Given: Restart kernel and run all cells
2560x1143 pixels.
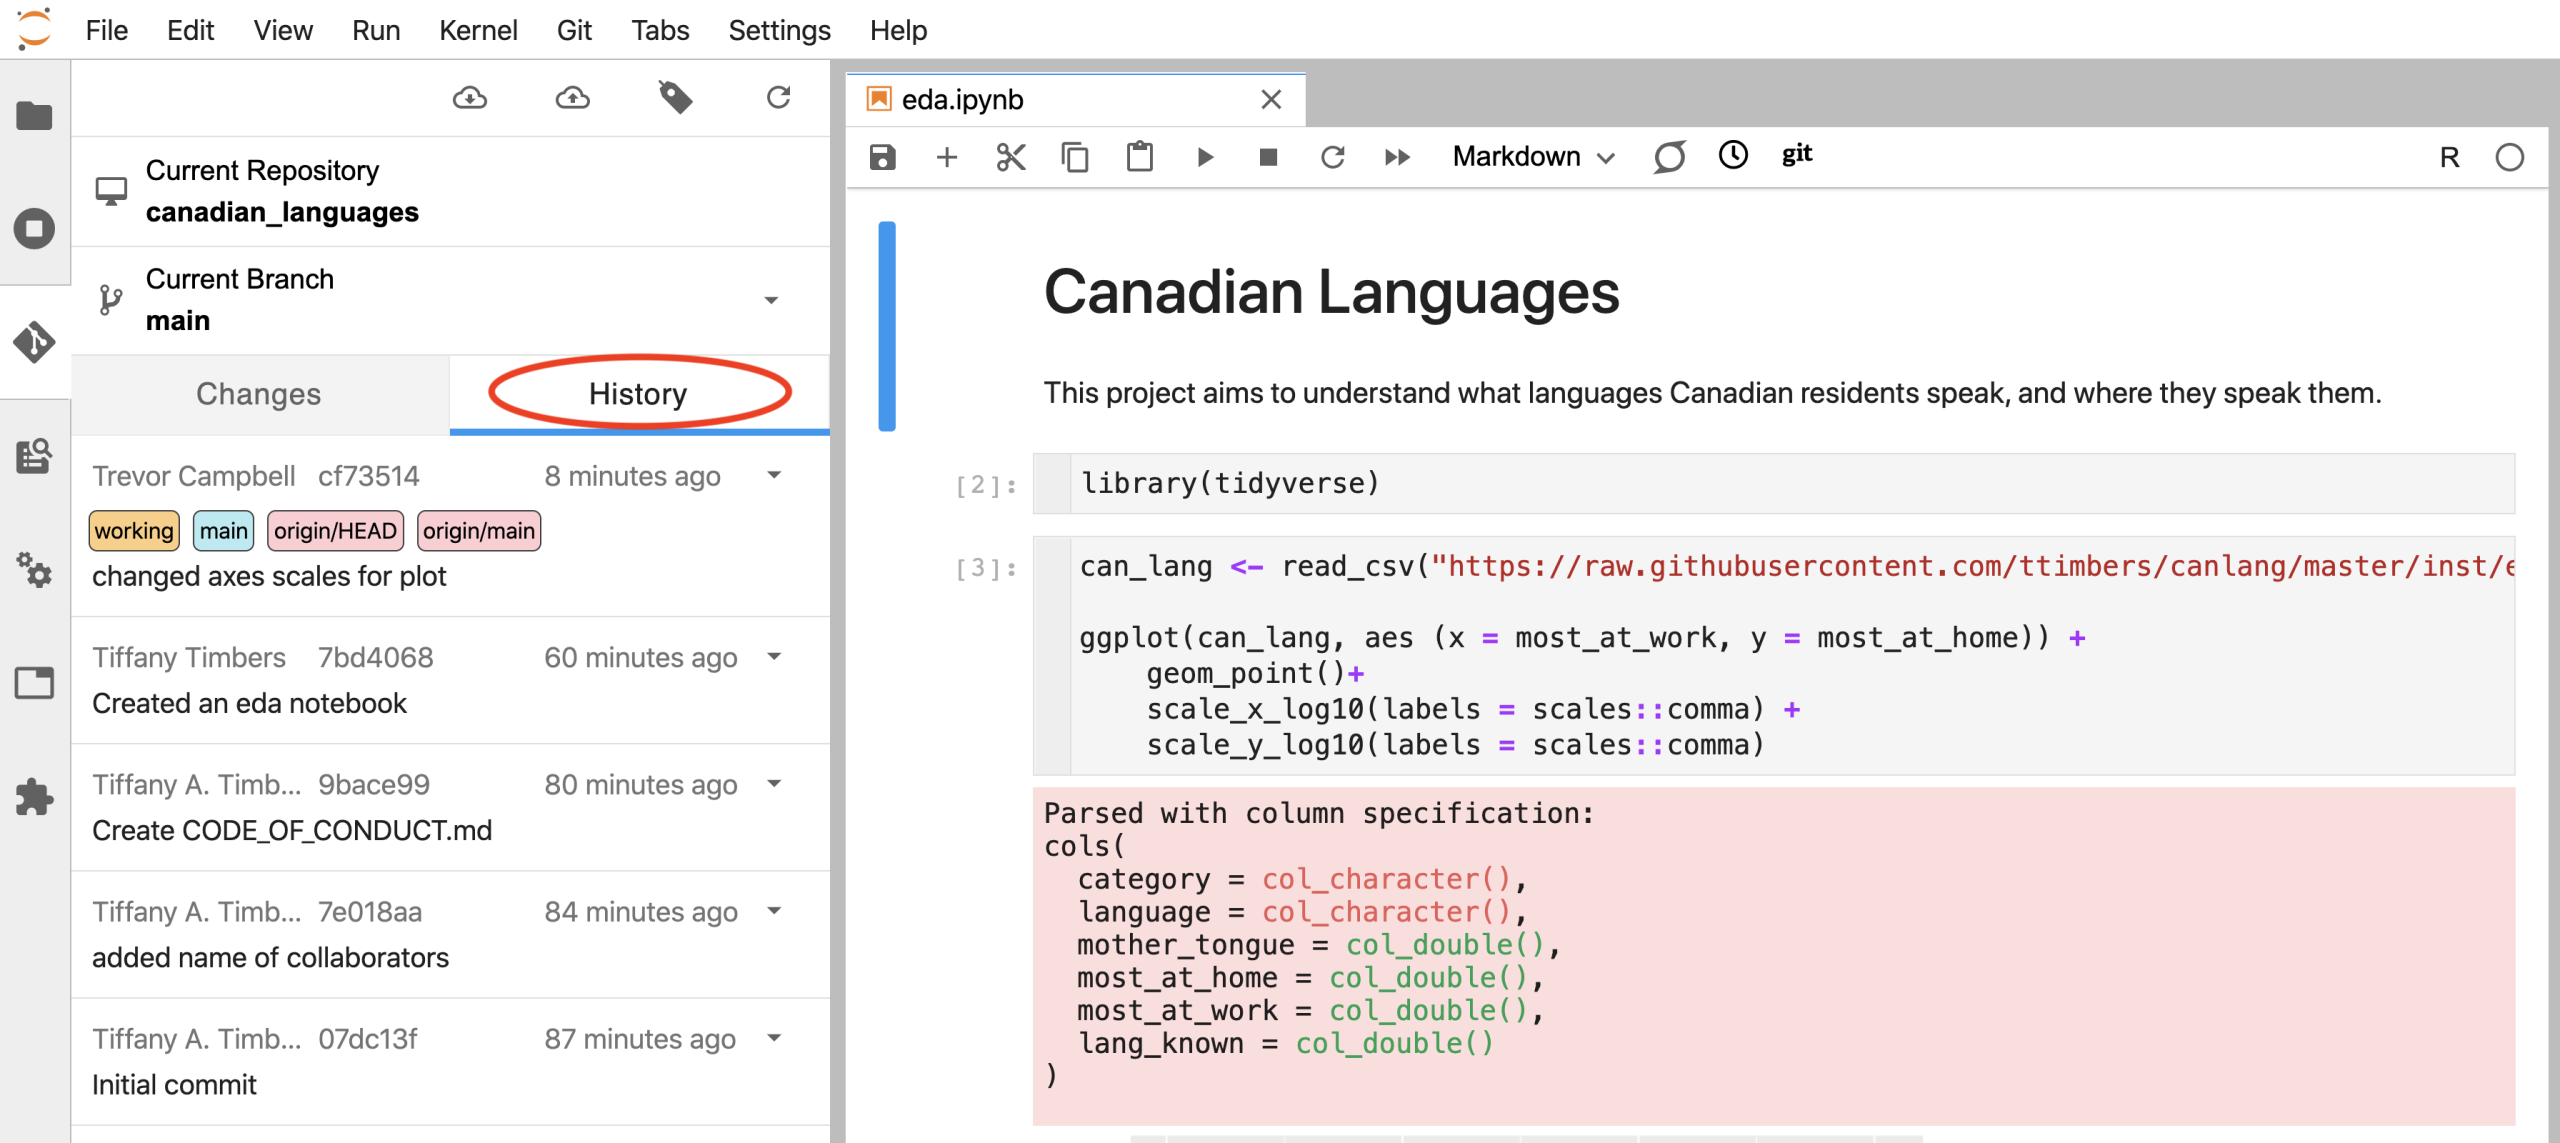Looking at the screenshot, I should click(x=1397, y=157).
